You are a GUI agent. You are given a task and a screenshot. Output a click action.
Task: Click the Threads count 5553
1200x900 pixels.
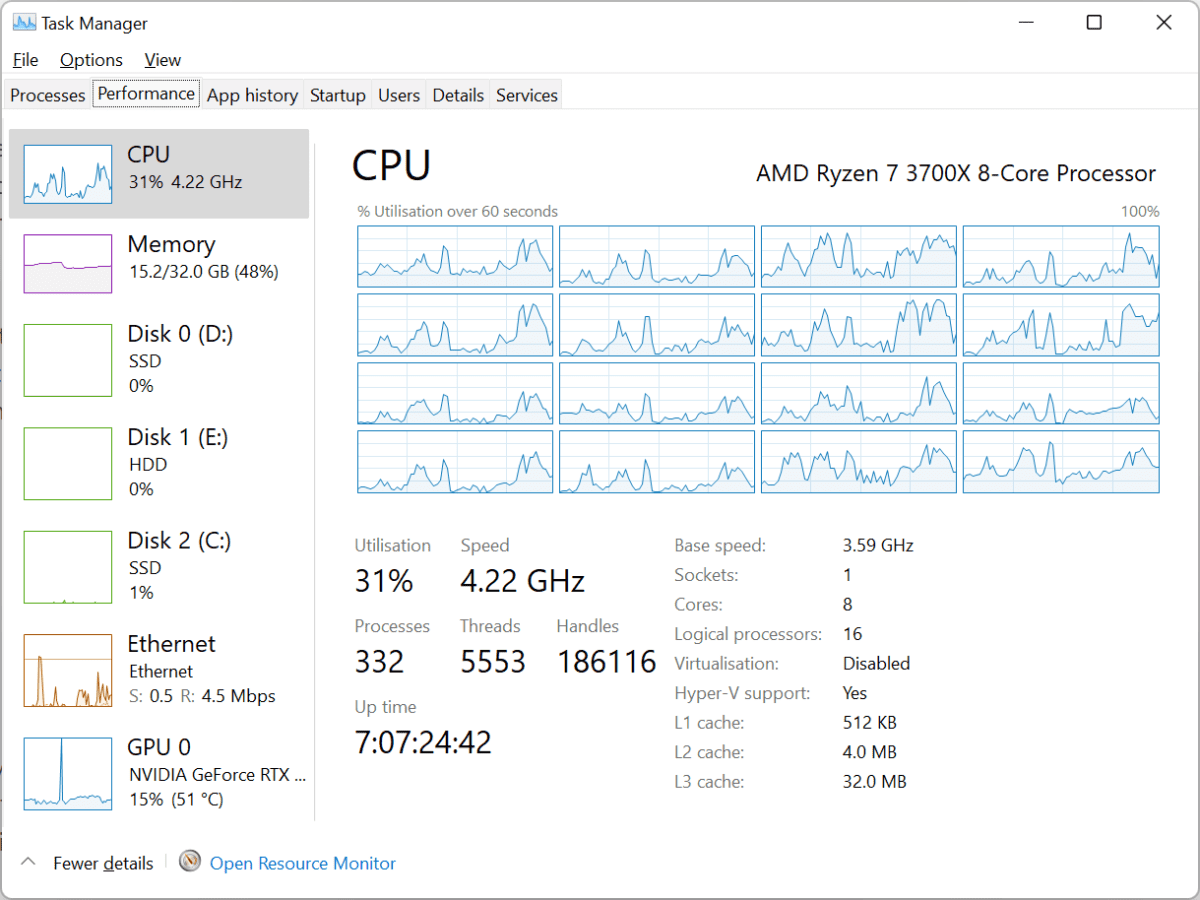point(493,661)
